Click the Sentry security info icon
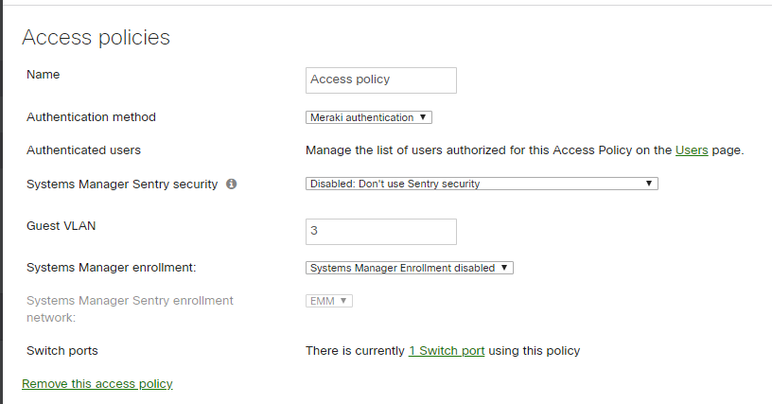Screen dimensions: 772x404 231,184
